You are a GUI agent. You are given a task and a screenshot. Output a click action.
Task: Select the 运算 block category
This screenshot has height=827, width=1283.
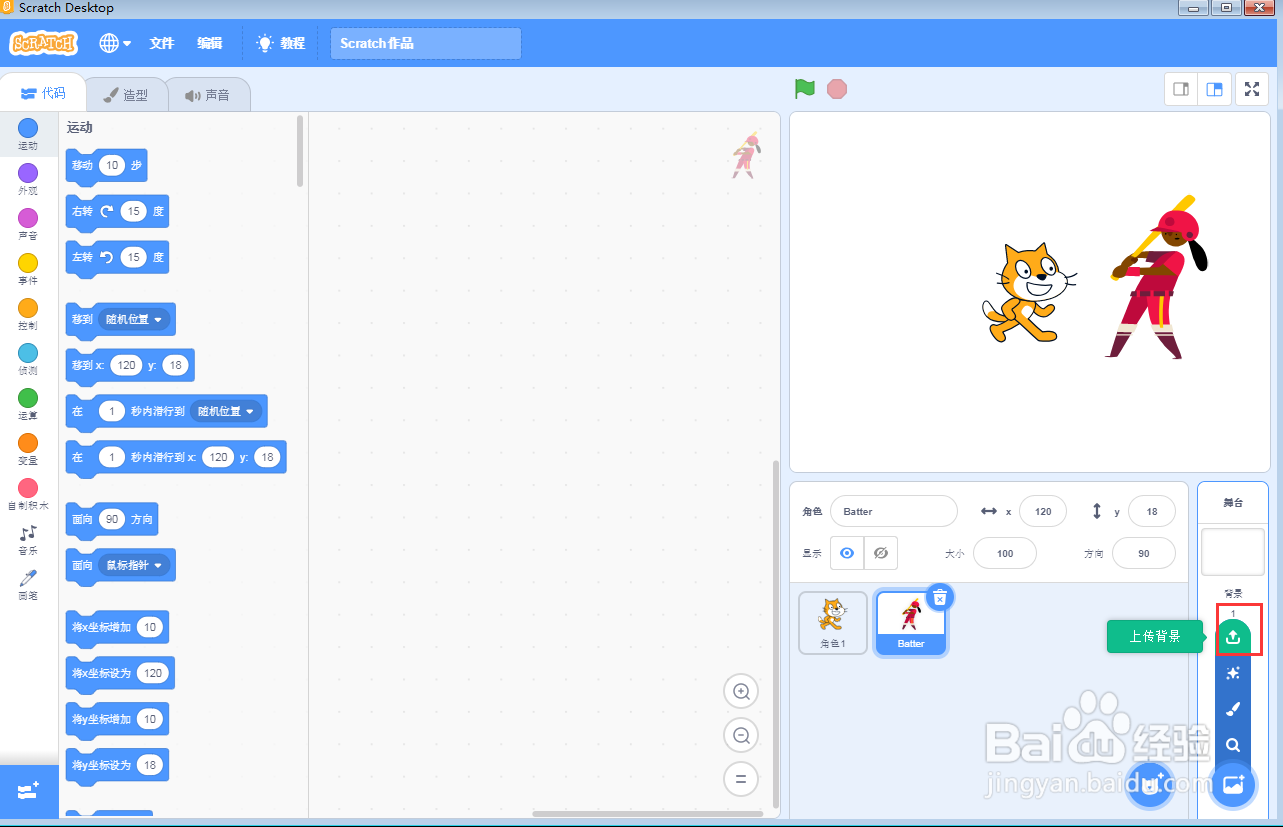tap(28, 404)
